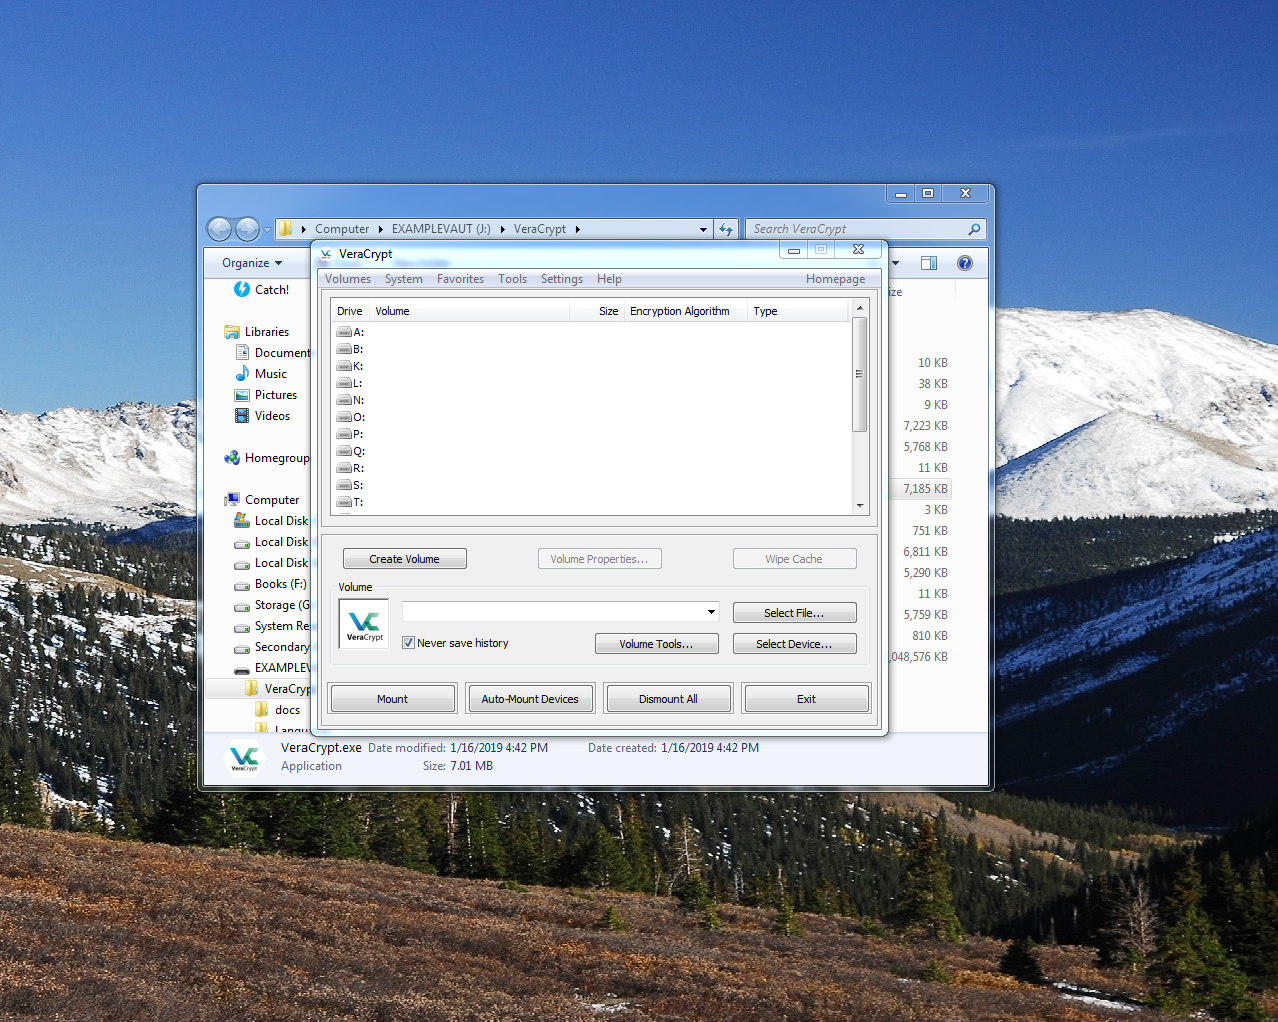Image resolution: width=1278 pixels, height=1022 pixels.
Task: Click the VeraCrypt logo in Volume group
Action: tap(364, 624)
